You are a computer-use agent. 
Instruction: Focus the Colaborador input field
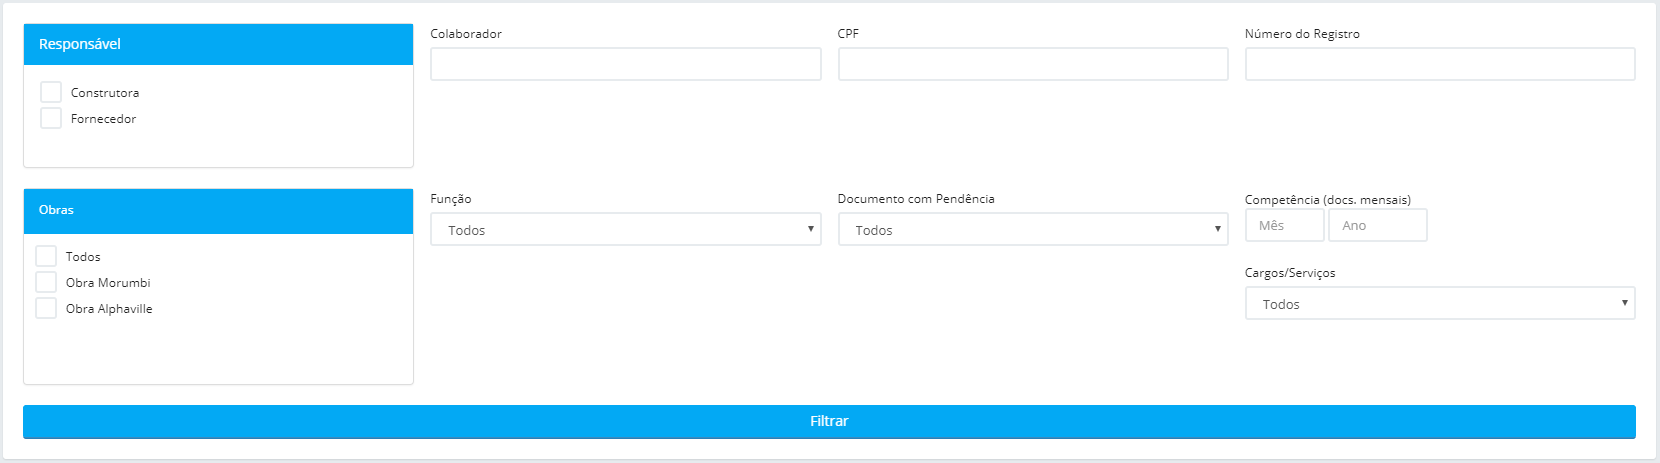click(x=626, y=64)
